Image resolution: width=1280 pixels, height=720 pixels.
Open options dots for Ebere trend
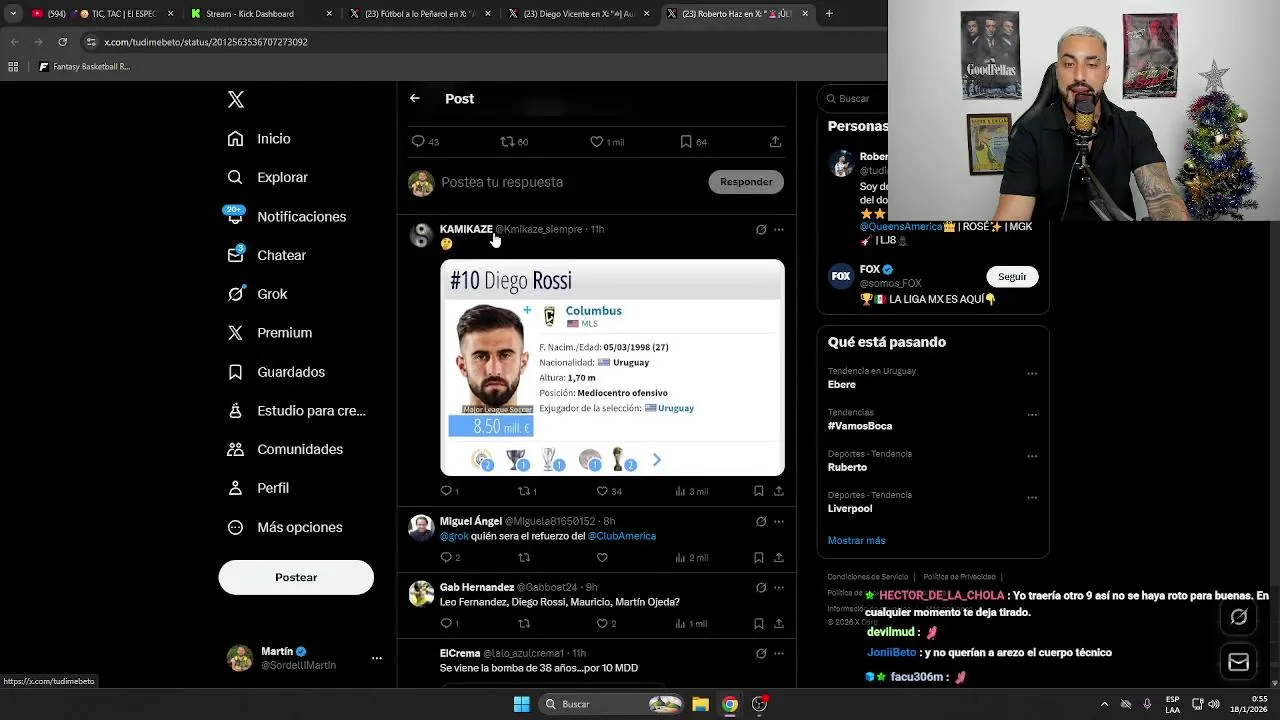pos(1032,374)
